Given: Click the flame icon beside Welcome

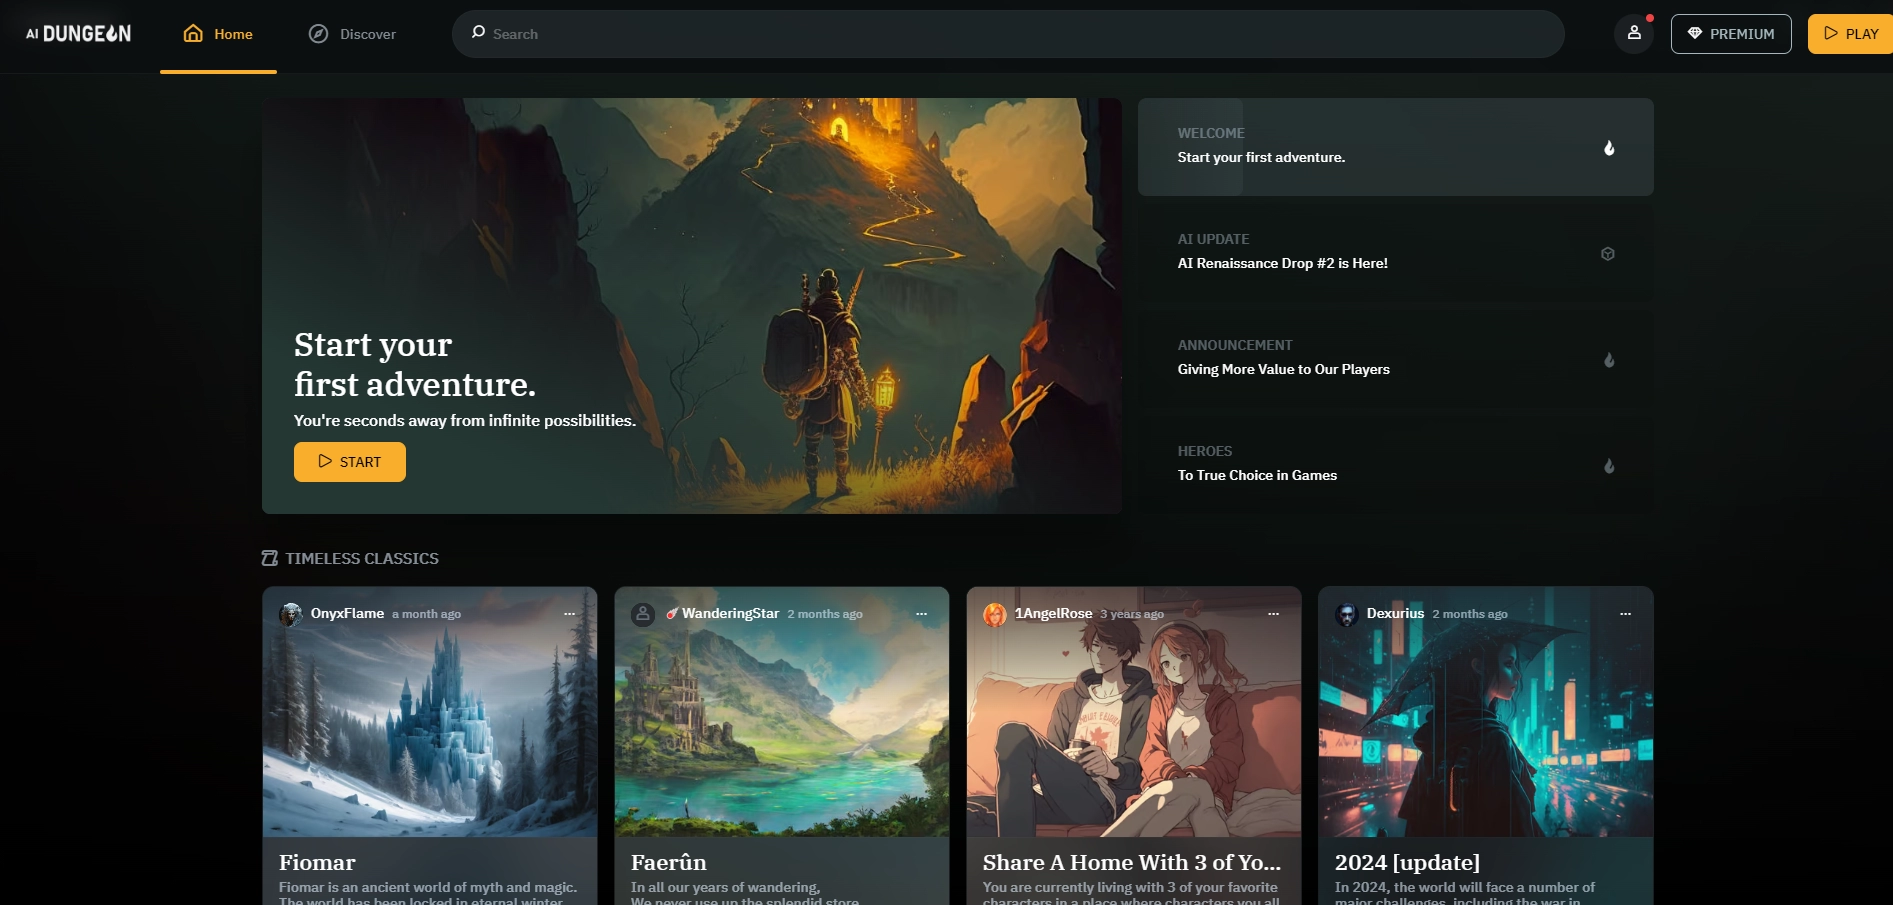Looking at the screenshot, I should click(x=1608, y=148).
